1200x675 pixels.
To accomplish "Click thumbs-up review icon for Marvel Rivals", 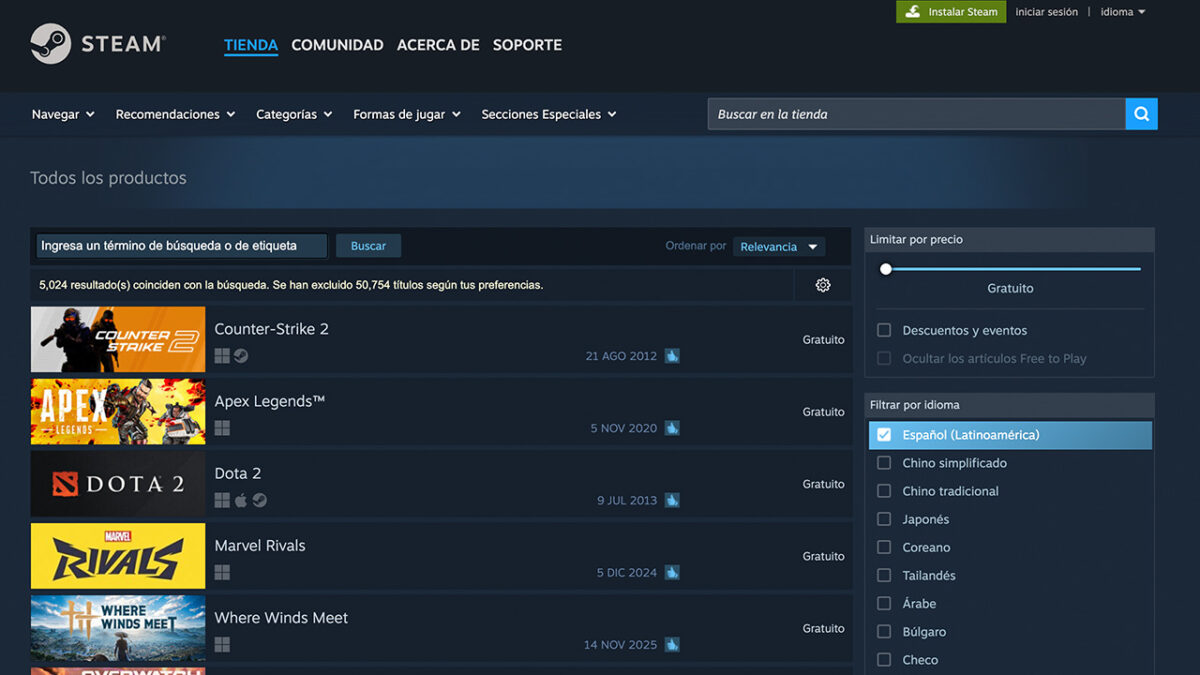I will click(x=672, y=573).
